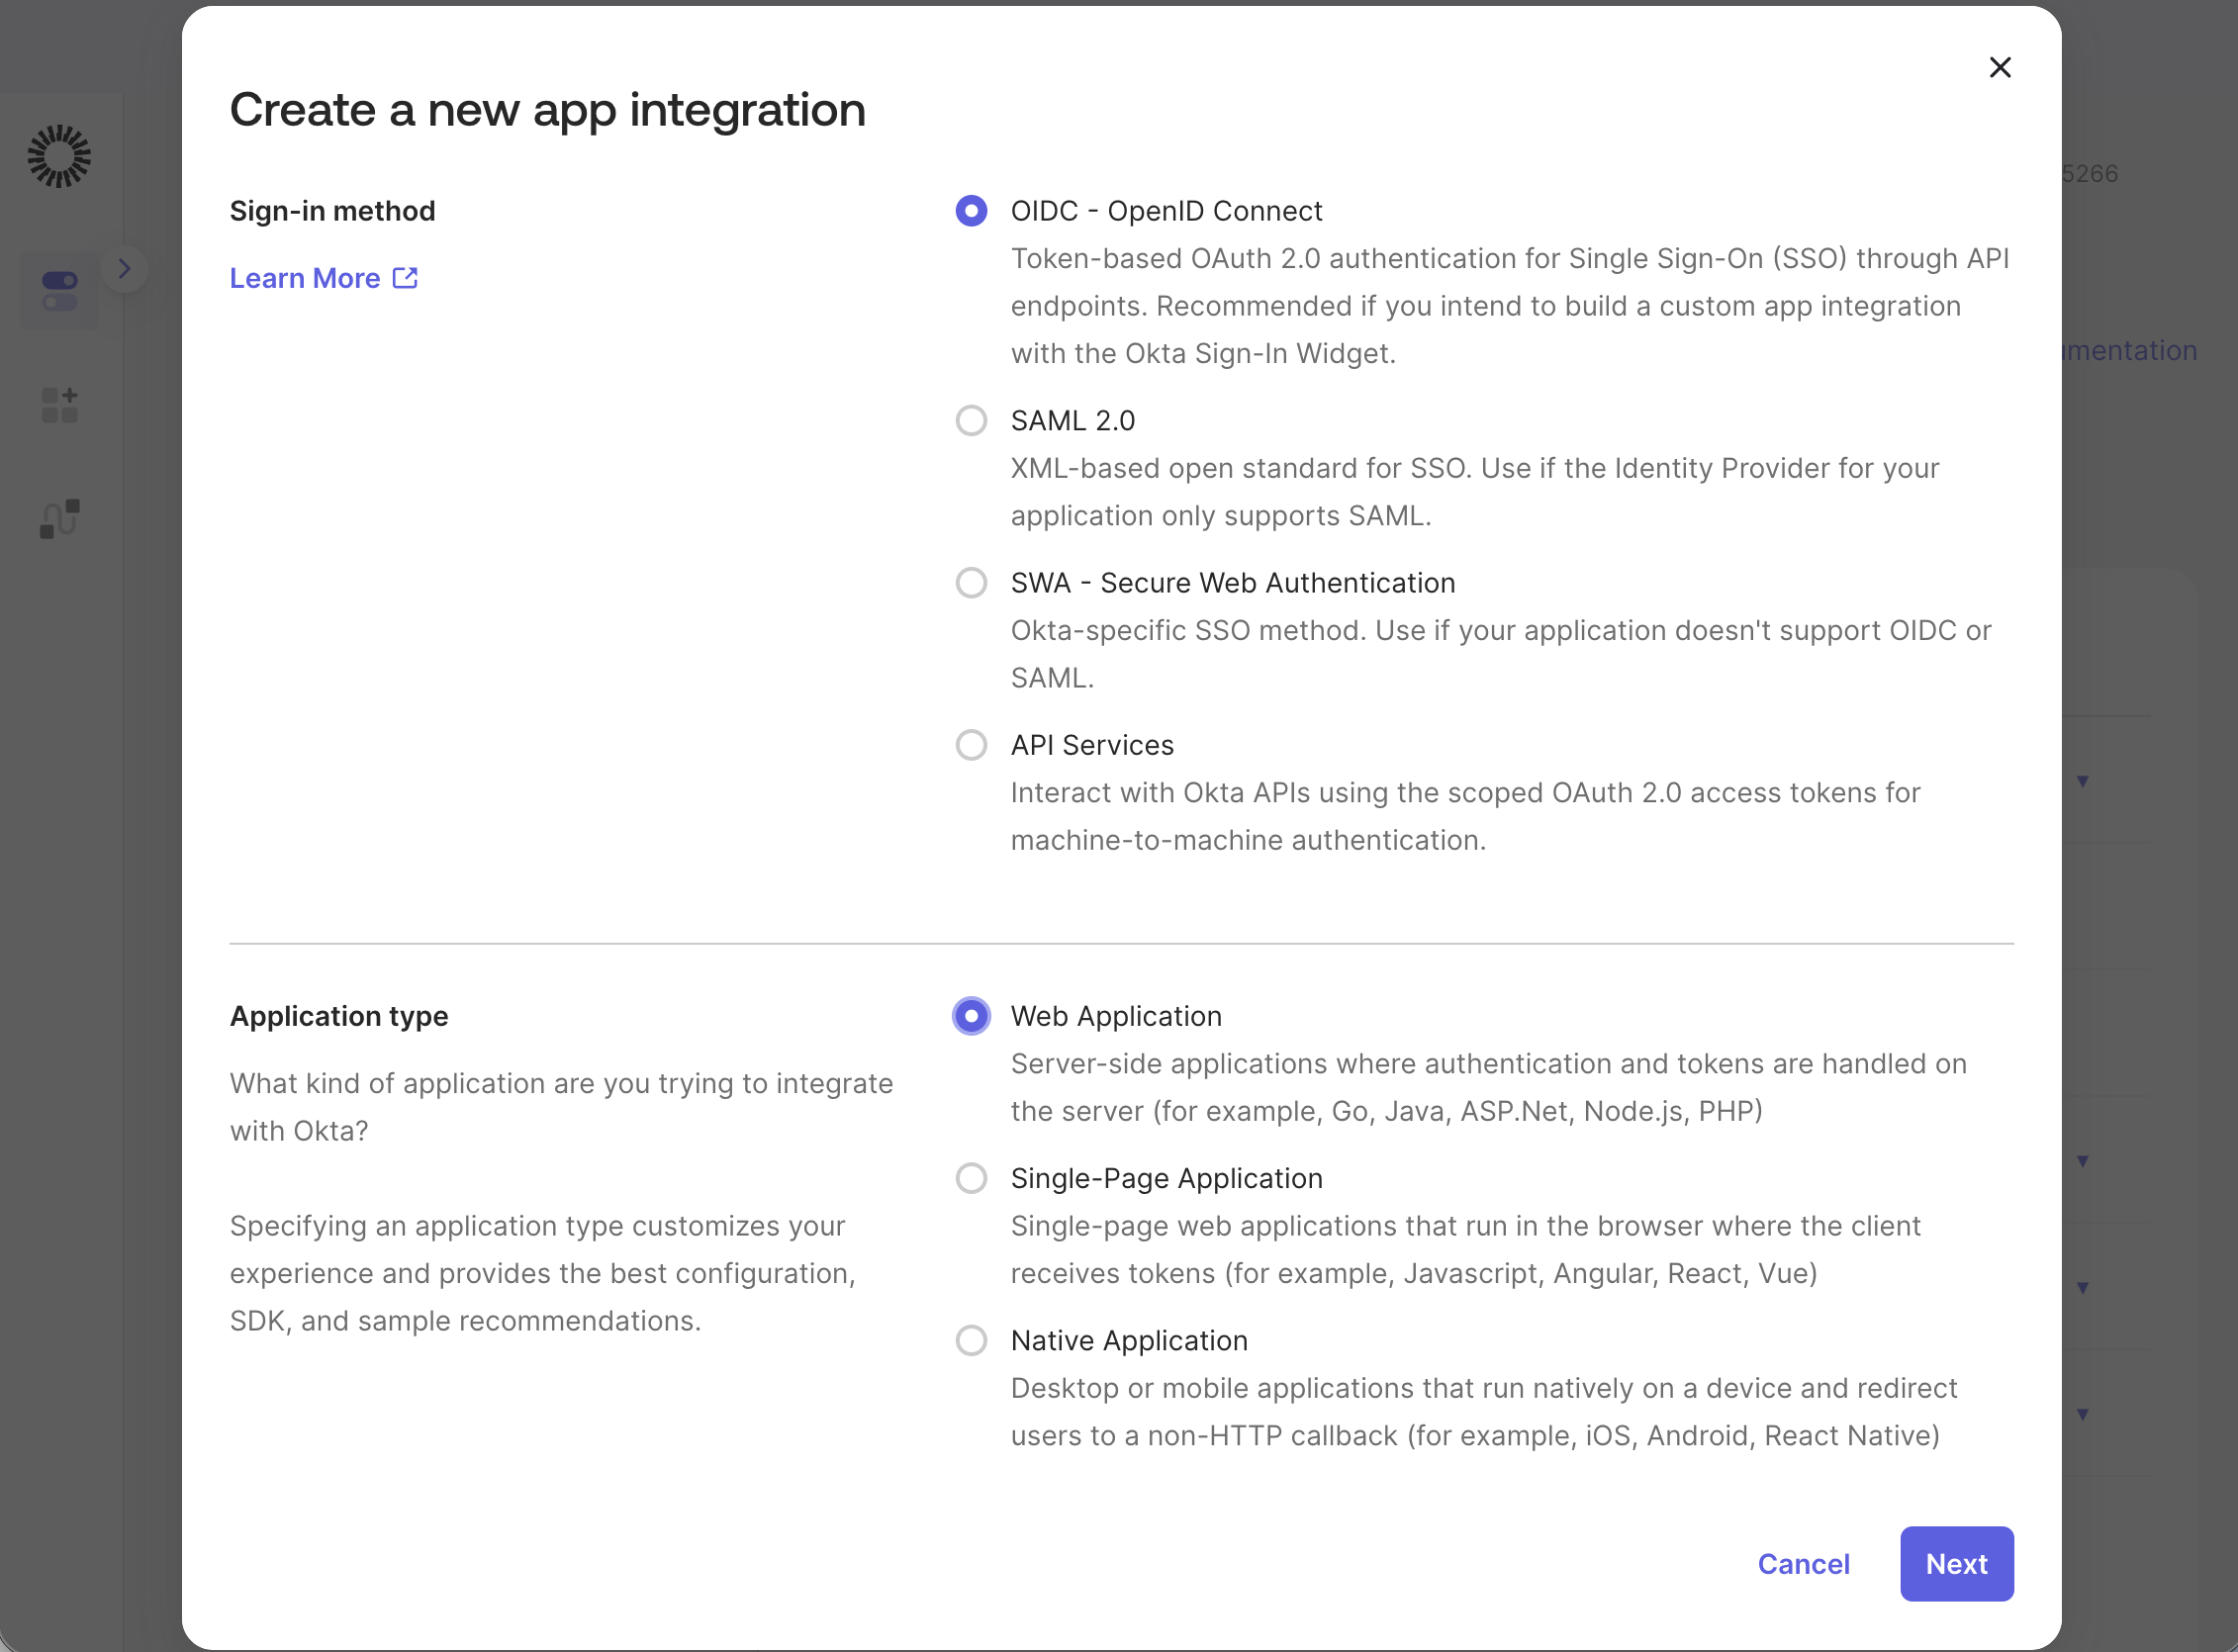The width and height of the screenshot is (2238, 1652).
Task: Expand the sidebar with the chevron arrow
Action: click(124, 268)
